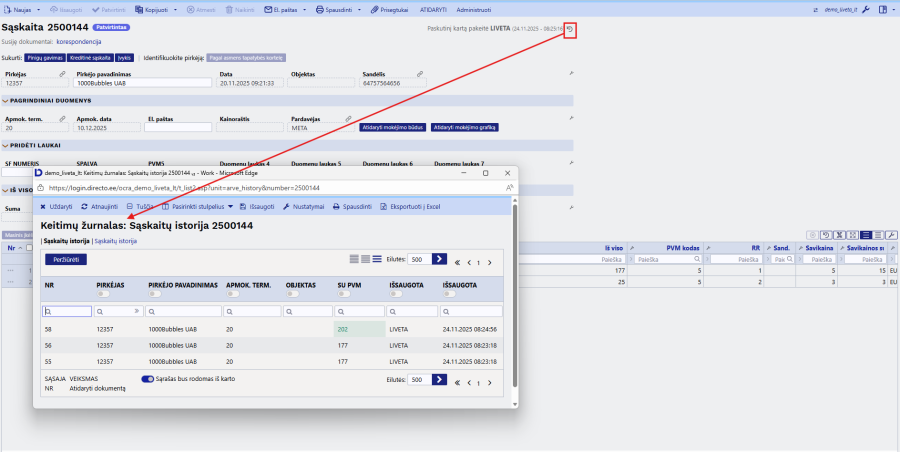
Task: Click the Peržiūrėti button
Action: point(66,259)
